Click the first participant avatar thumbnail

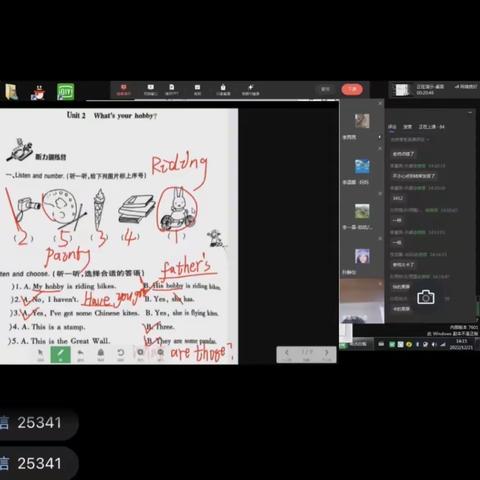pyautogui.click(x=362, y=121)
